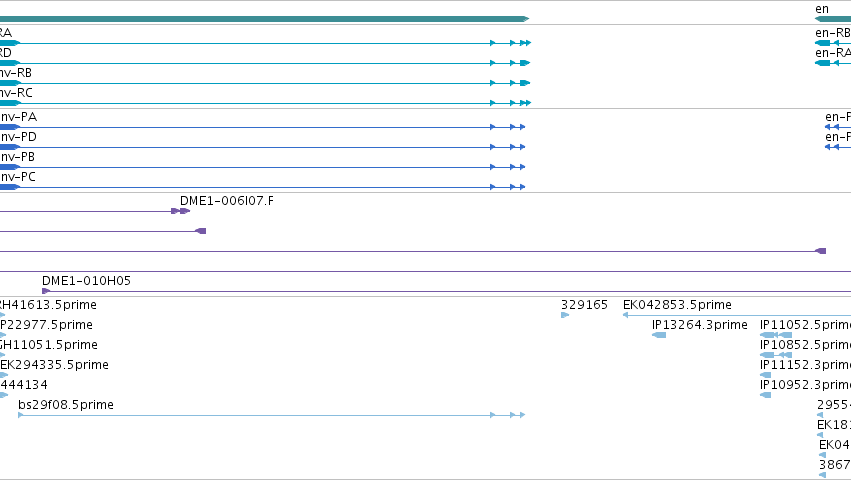Click the IP13264.3prime feature block
Viewport: 851px width, 480px height.
pos(659,335)
